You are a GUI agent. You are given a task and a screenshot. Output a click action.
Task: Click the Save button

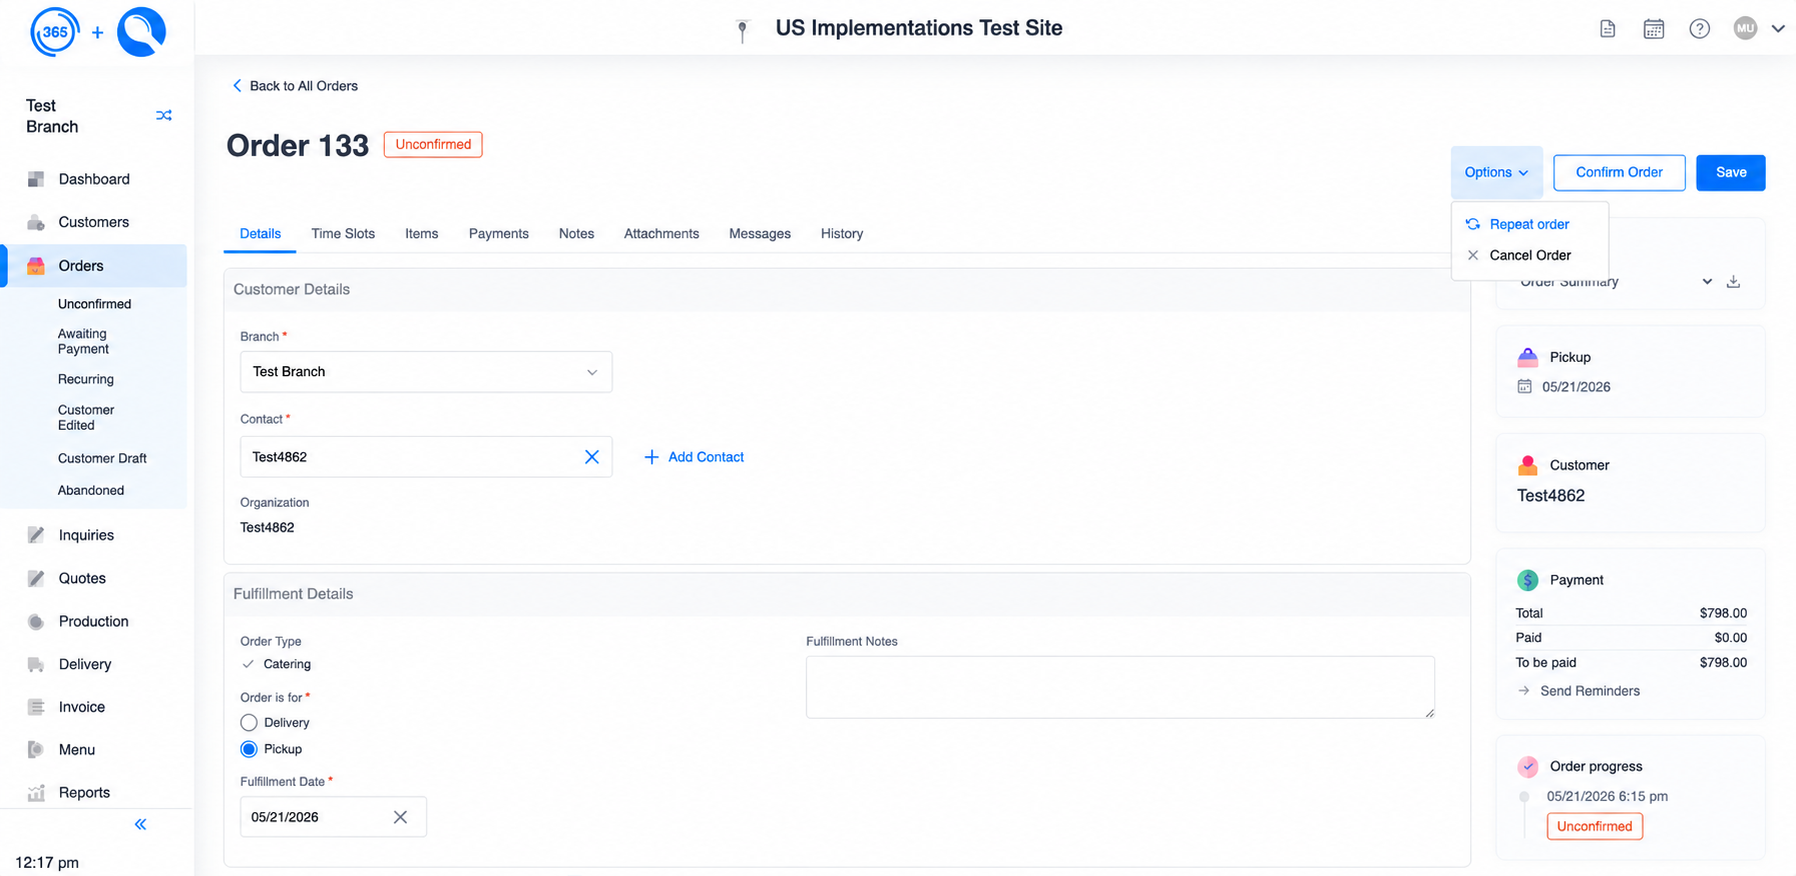(1731, 172)
